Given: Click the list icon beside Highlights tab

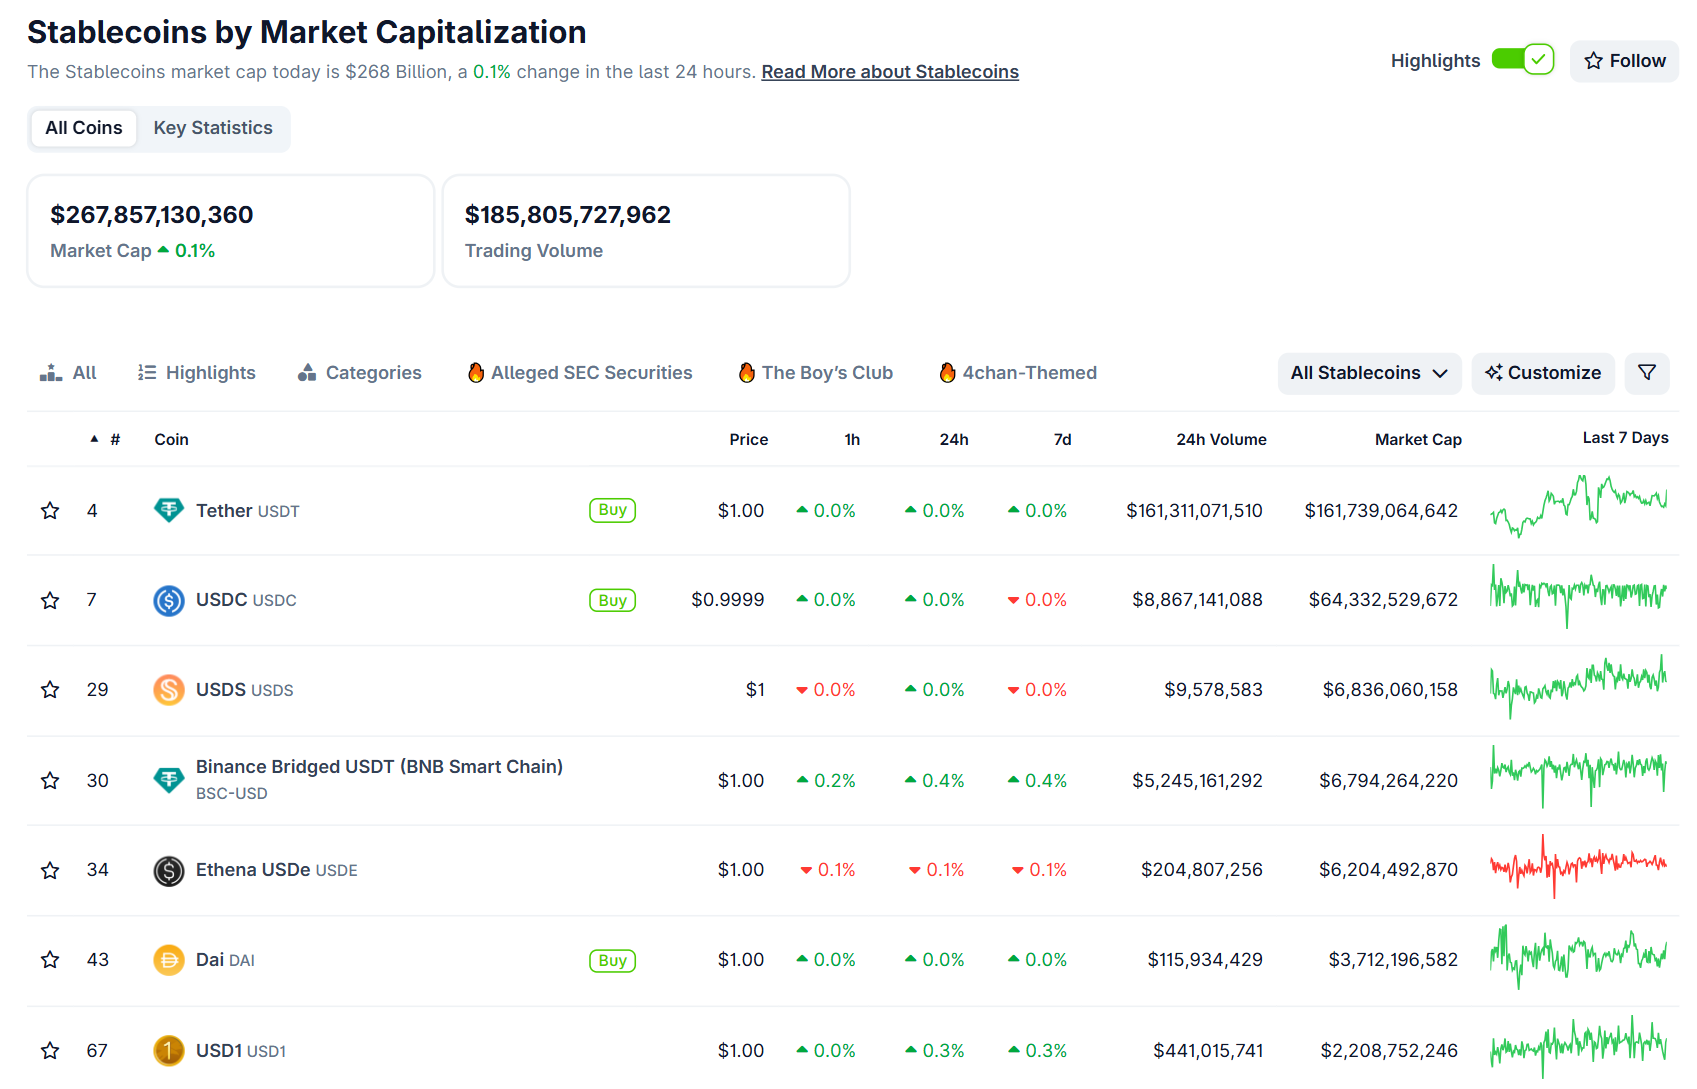Looking at the screenshot, I should (x=147, y=373).
